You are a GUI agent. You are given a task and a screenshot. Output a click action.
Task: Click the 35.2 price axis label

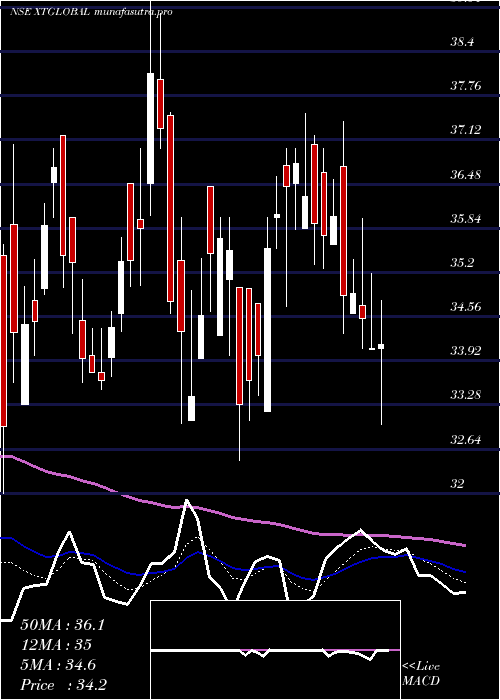coord(462,262)
